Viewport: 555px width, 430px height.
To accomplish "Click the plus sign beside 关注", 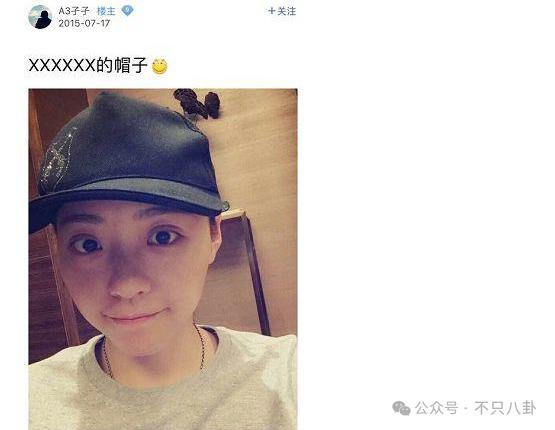I will tap(271, 11).
